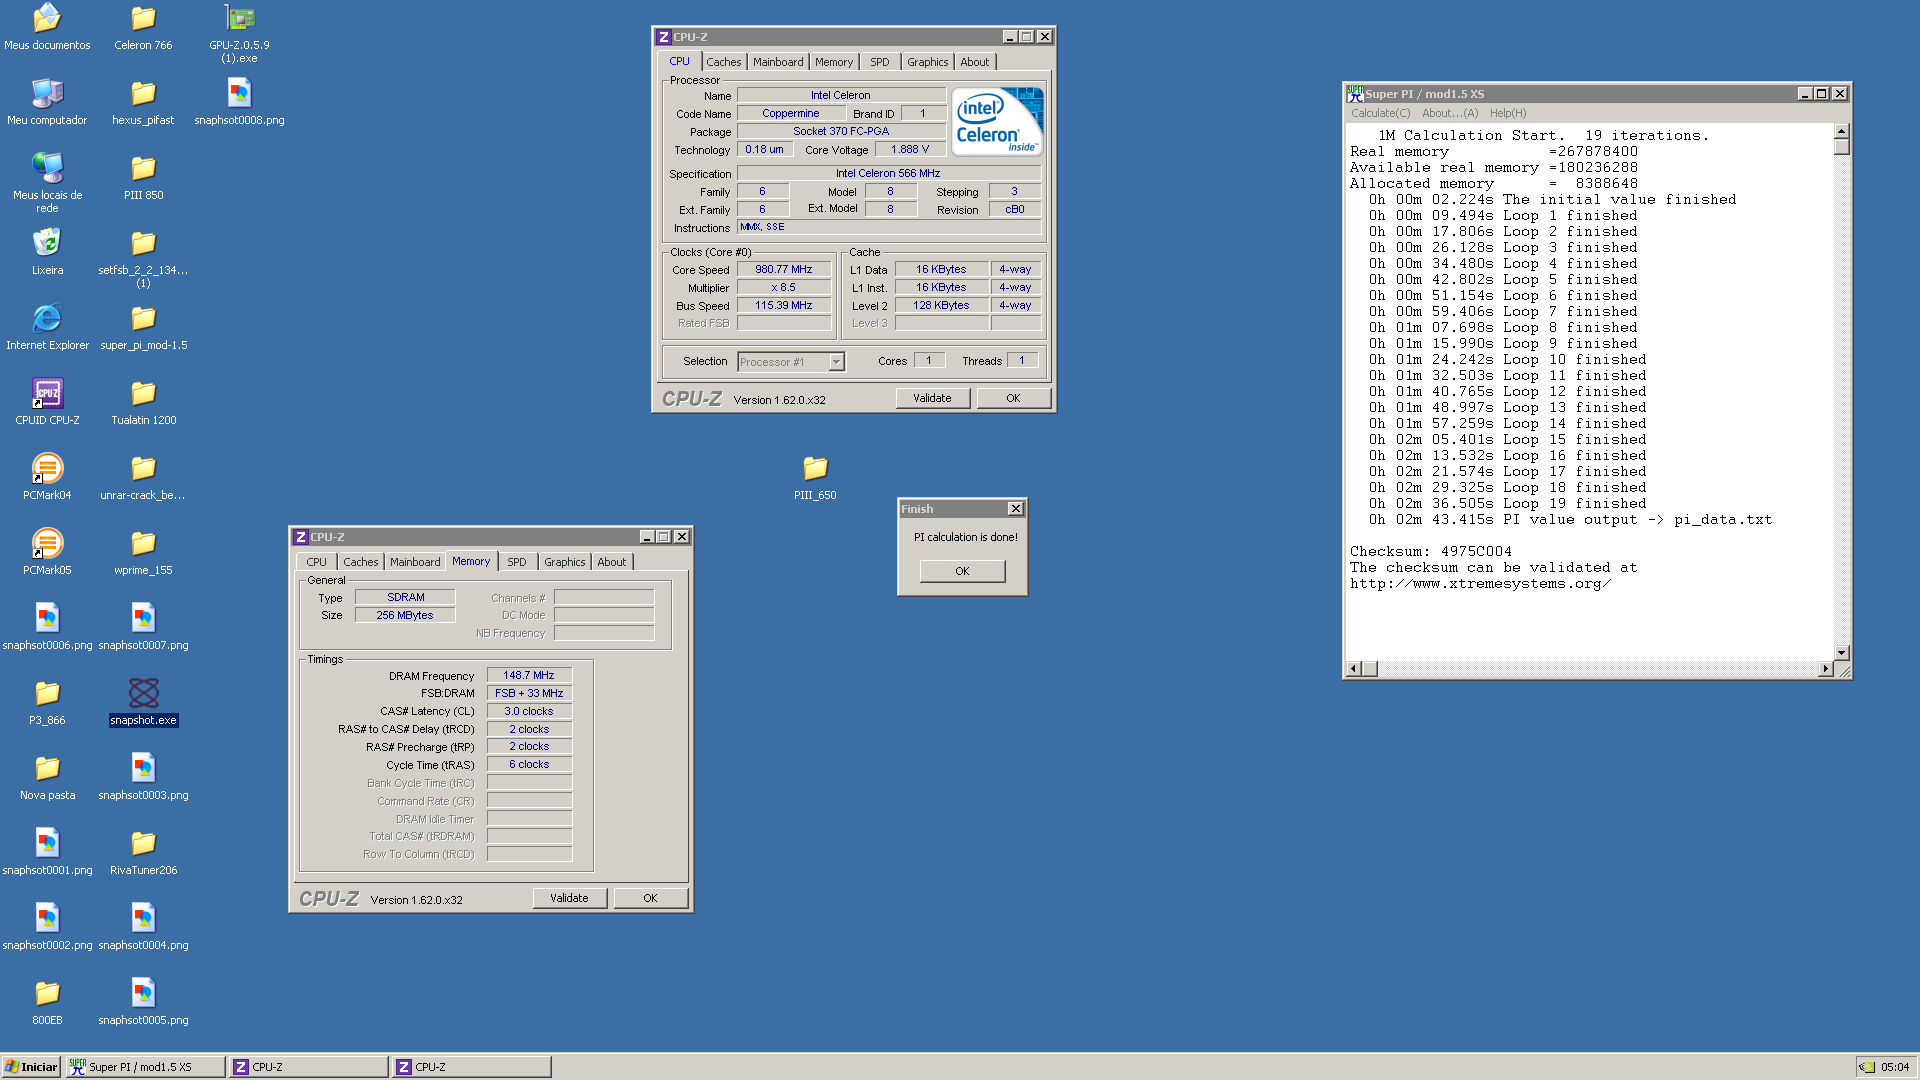The width and height of the screenshot is (1920, 1080).
Task: Select snapshot.exe desktop icon
Action: tap(143, 702)
